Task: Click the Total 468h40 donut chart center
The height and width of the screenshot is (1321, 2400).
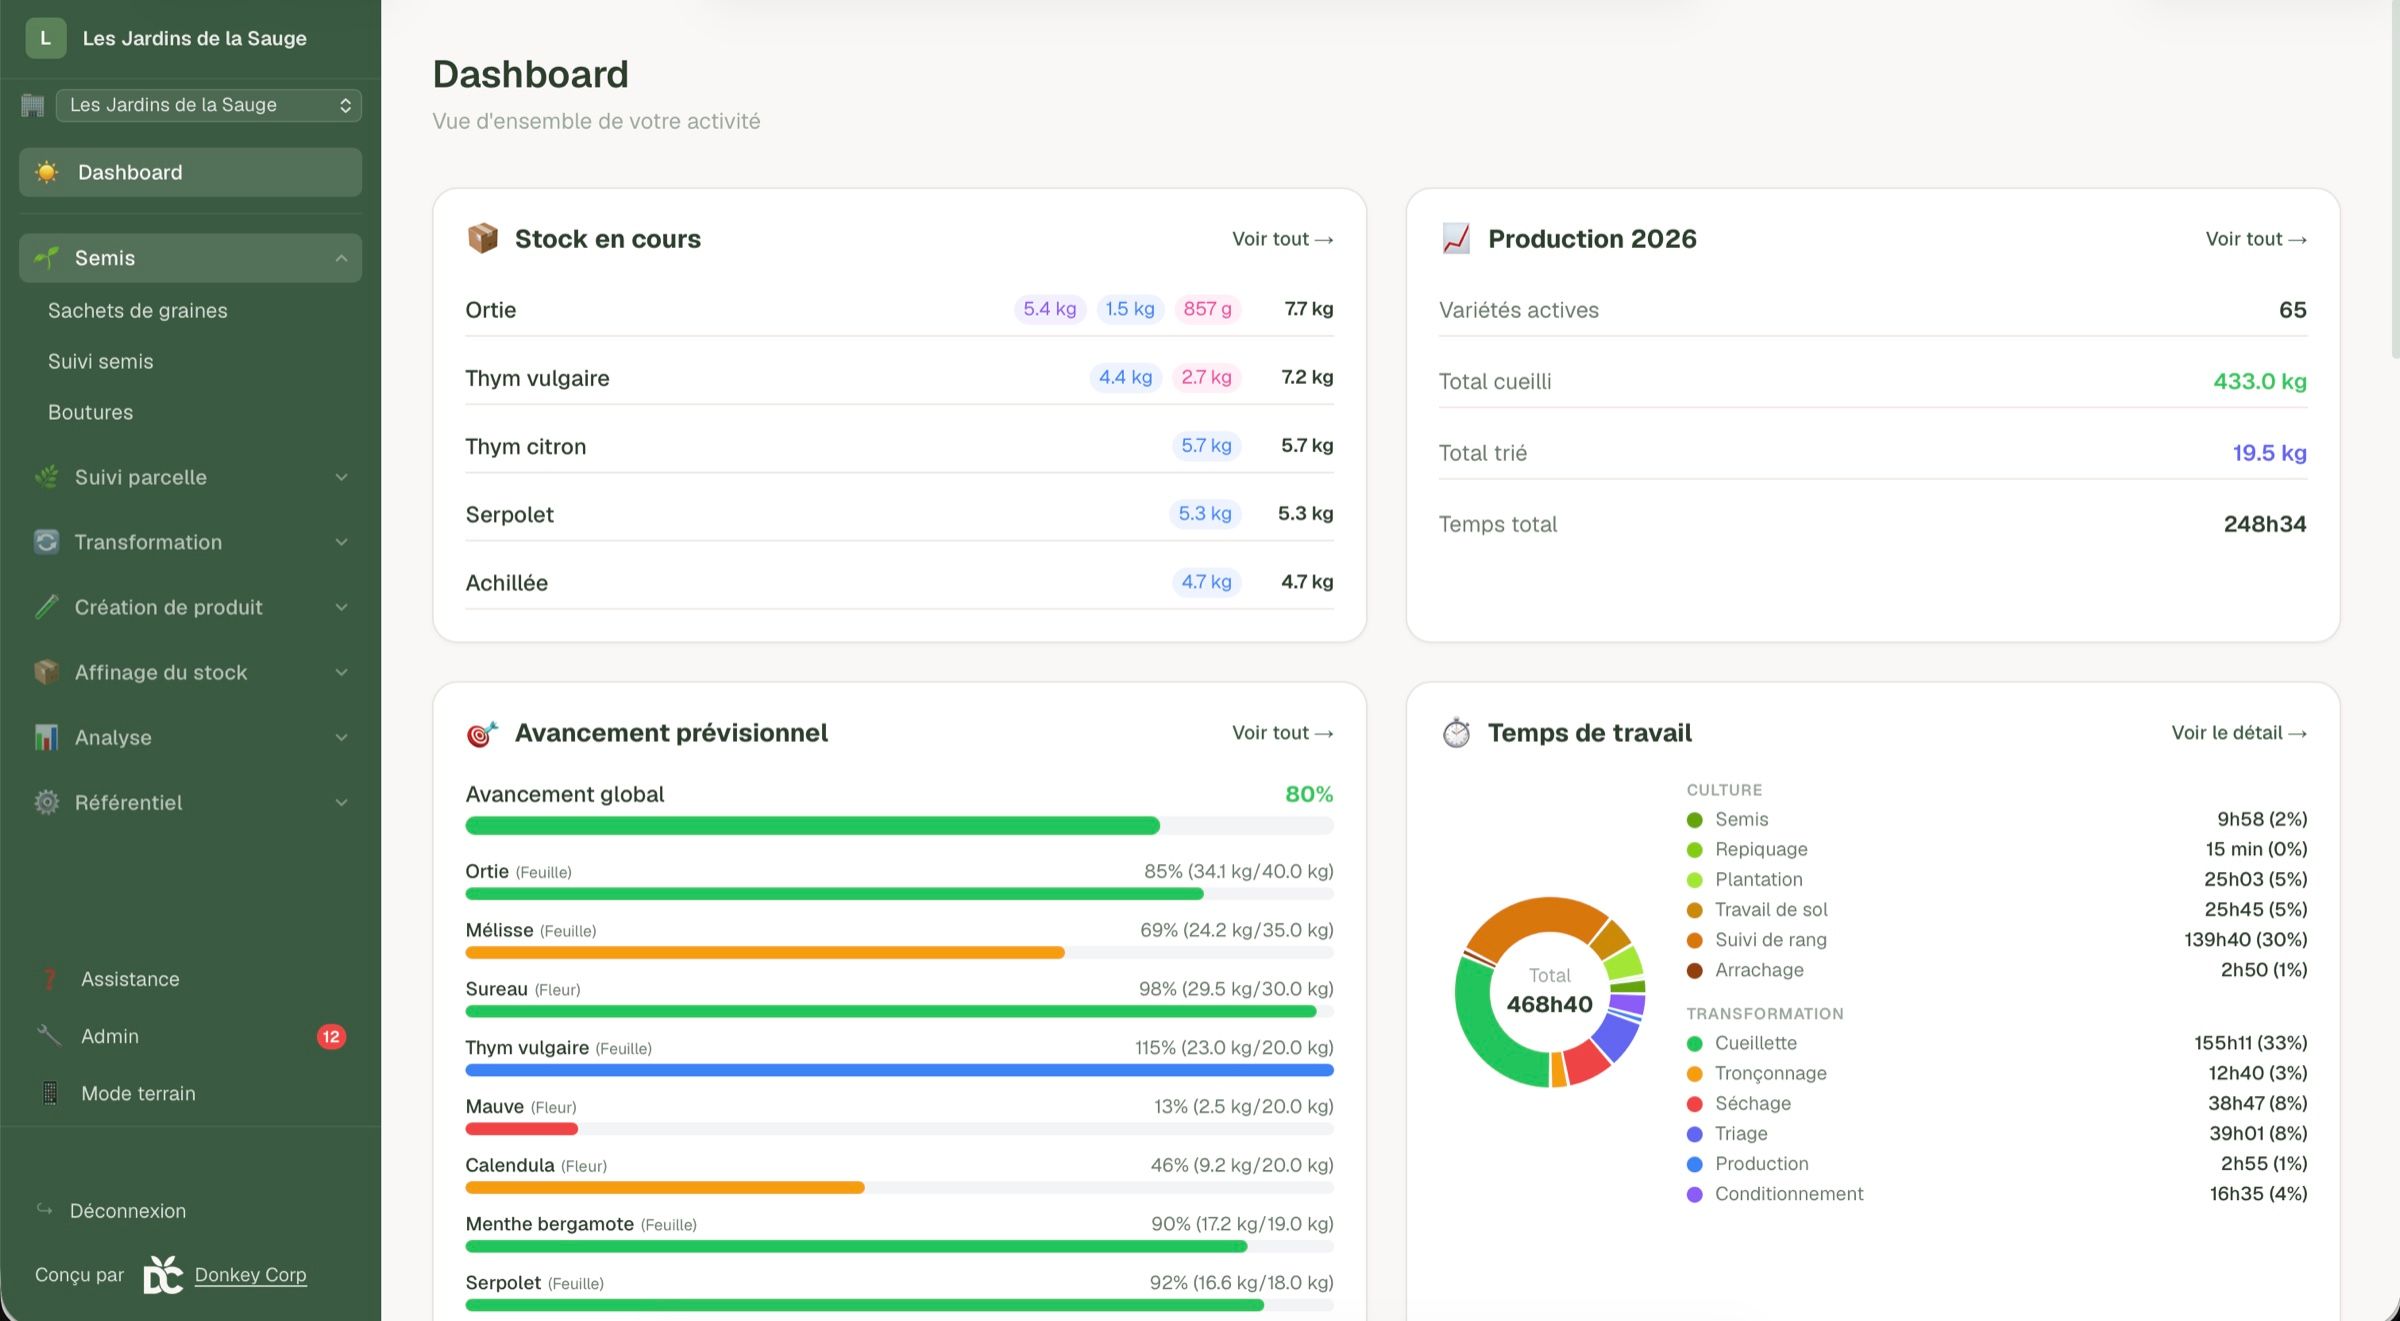Action: 1549,991
